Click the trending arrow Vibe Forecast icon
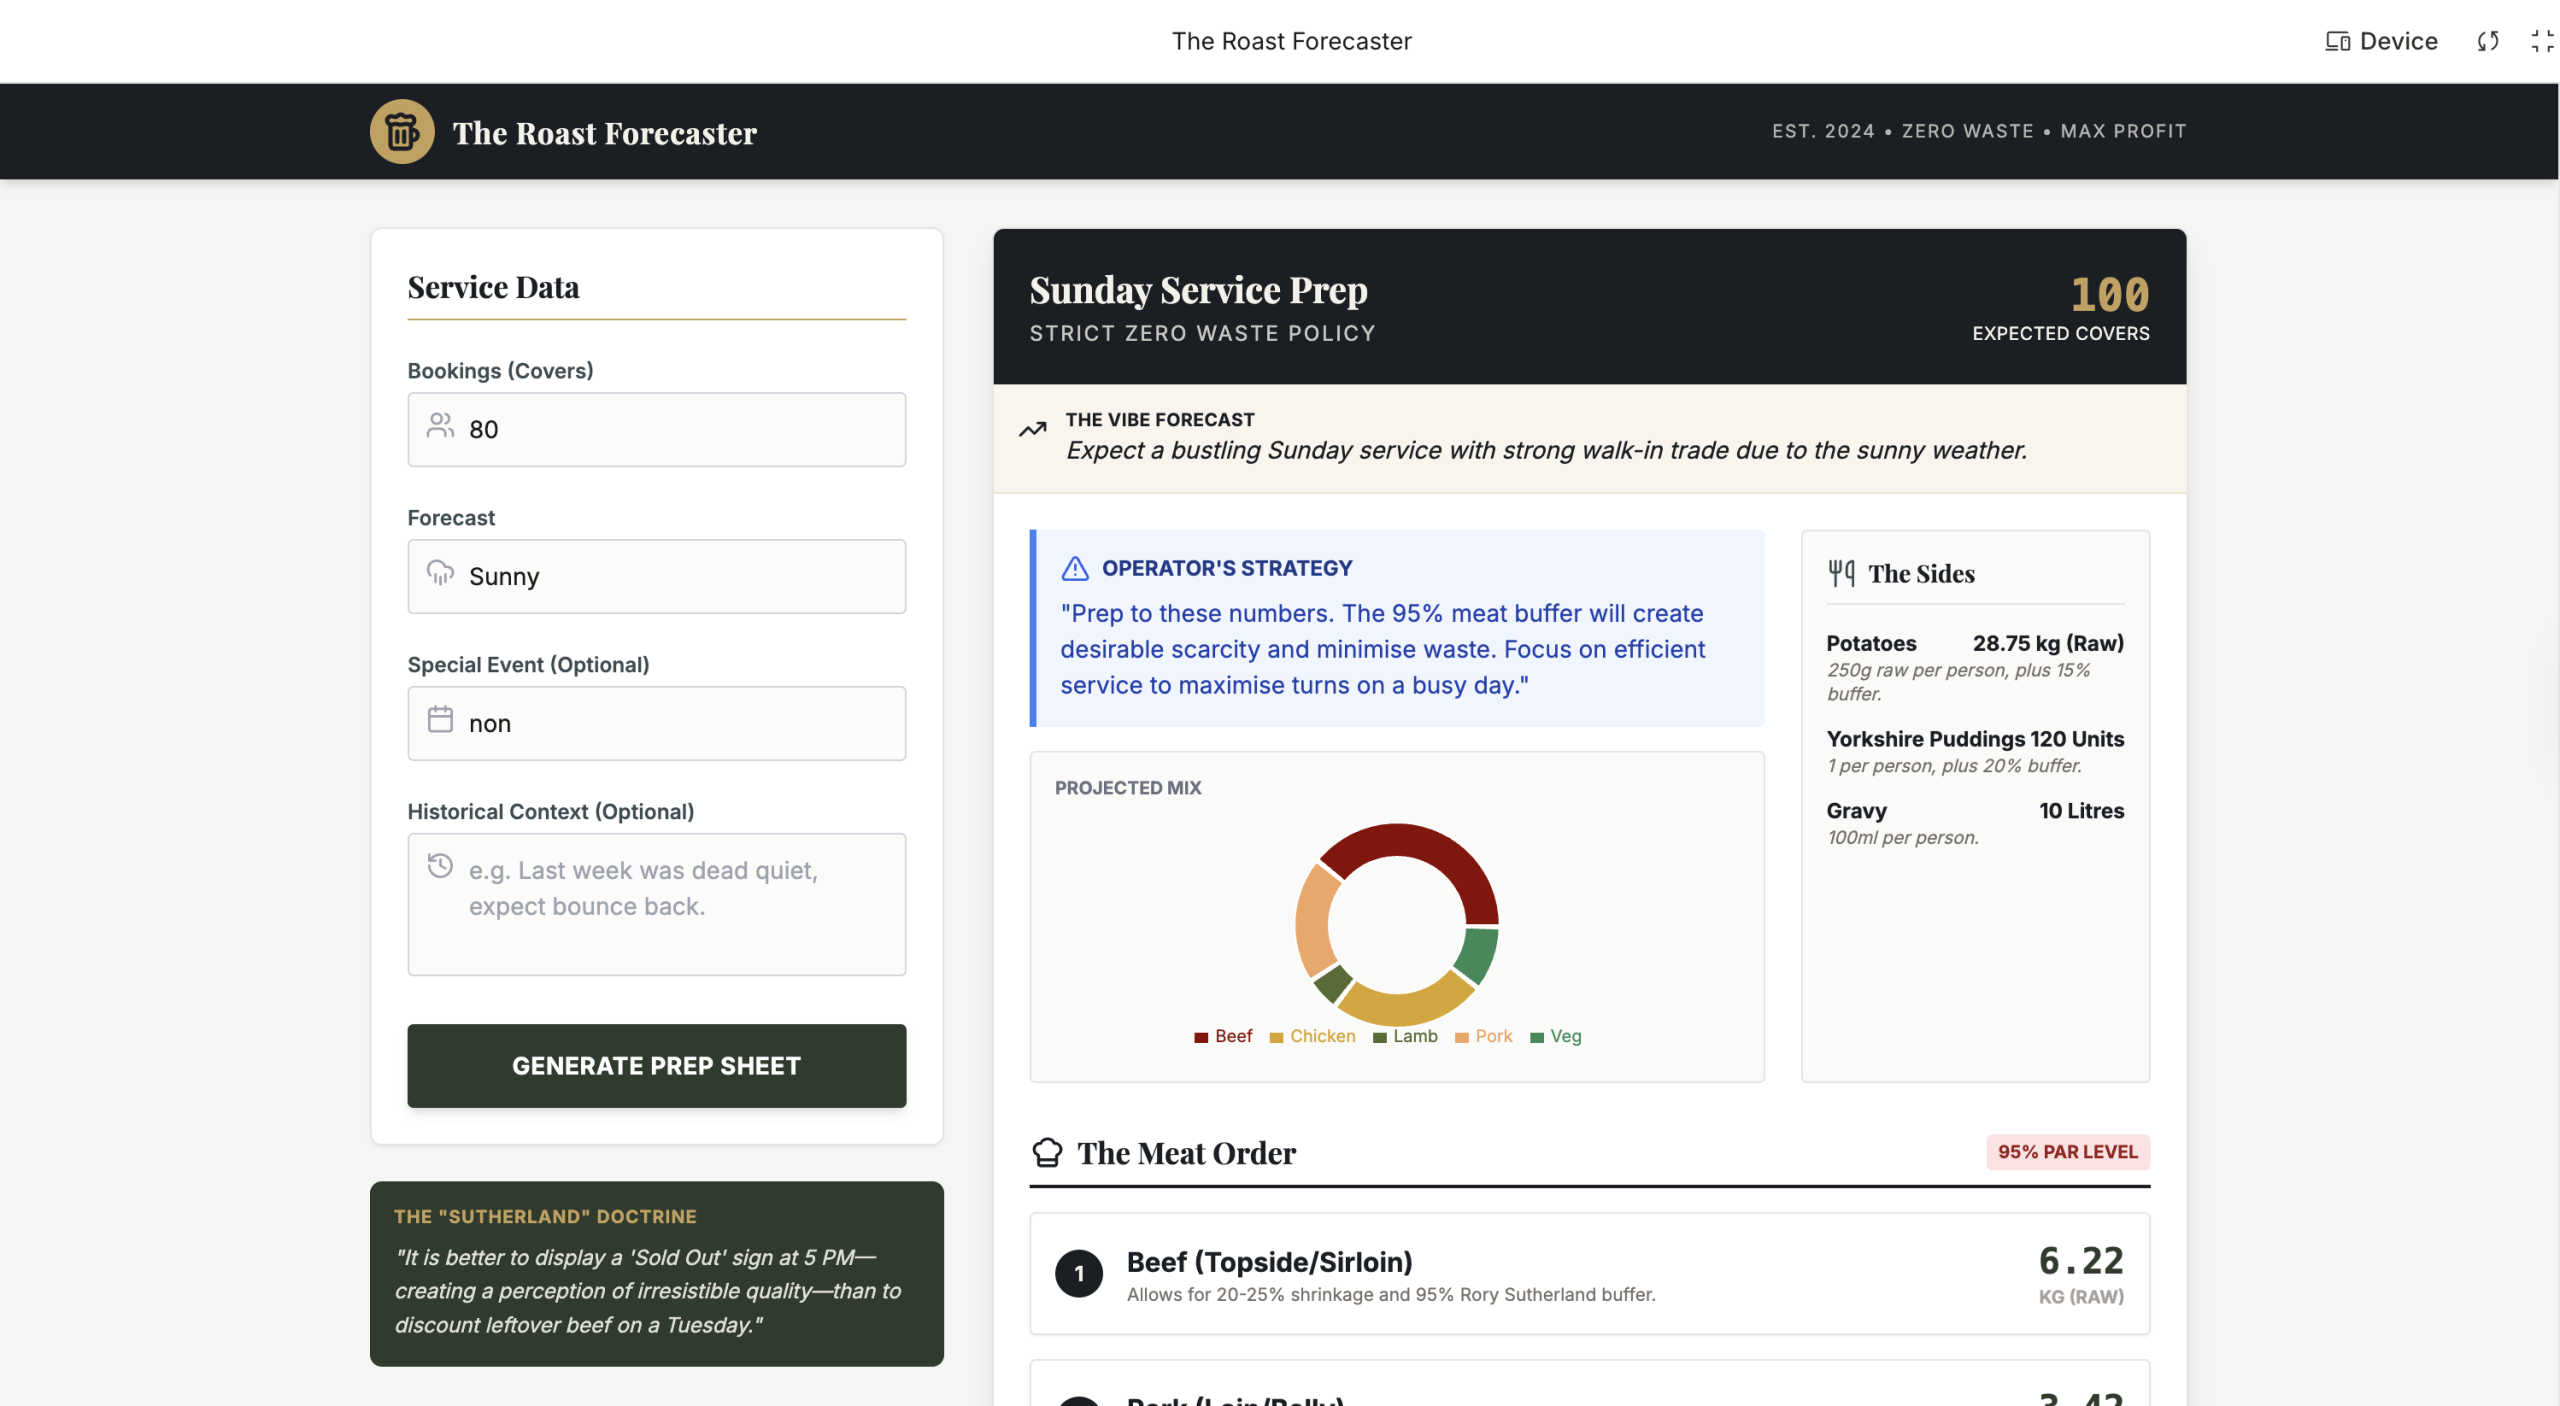The width and height of the screenshot is (2560, 1406). pos(1032,430)
